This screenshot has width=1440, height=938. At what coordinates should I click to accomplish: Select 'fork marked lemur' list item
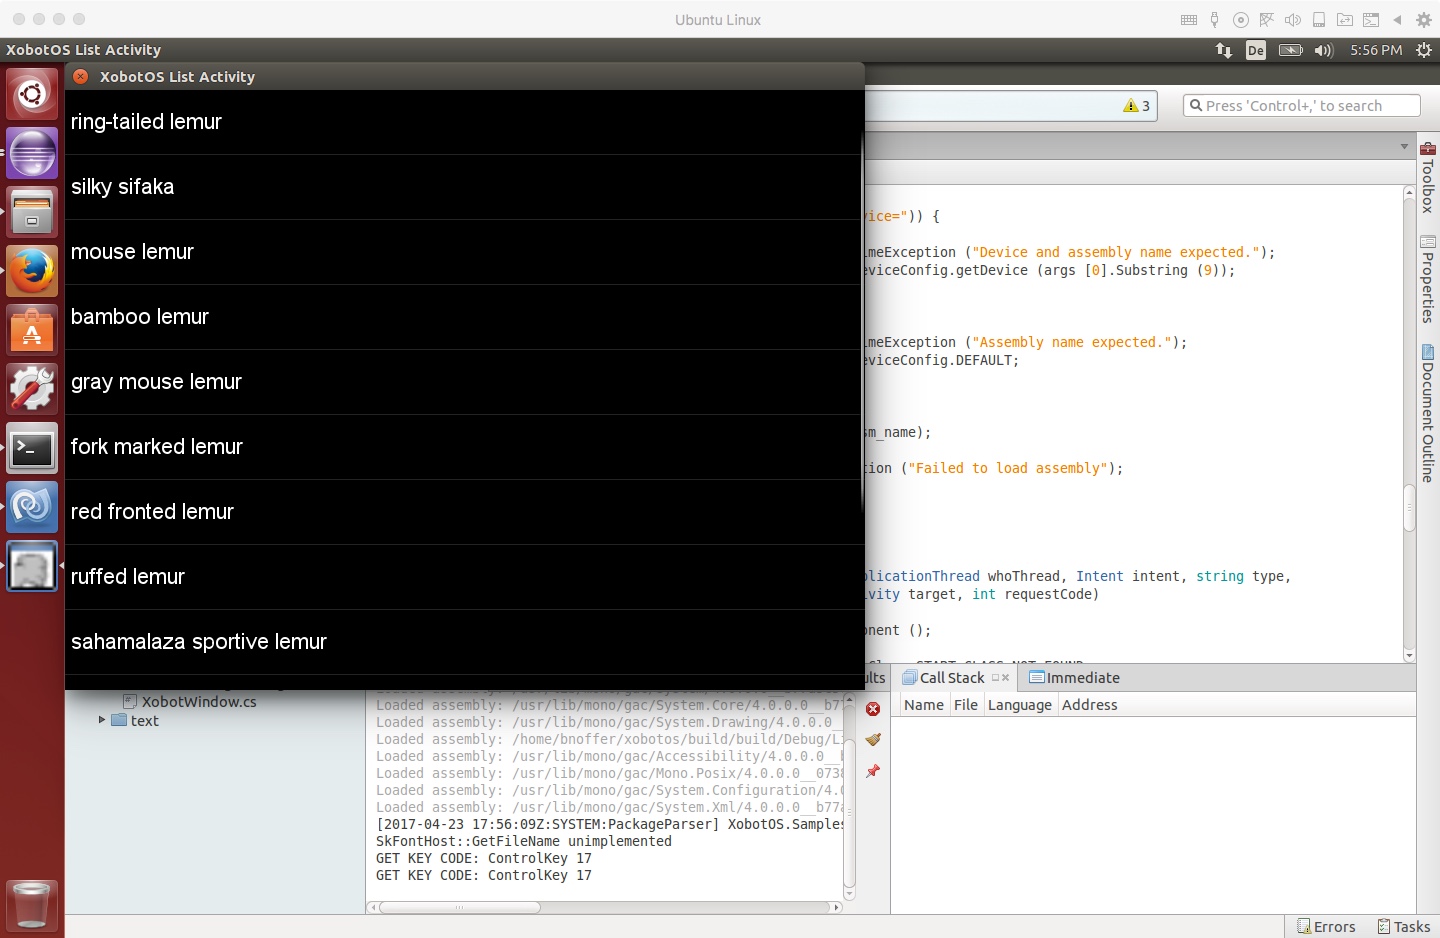(462, 447)
